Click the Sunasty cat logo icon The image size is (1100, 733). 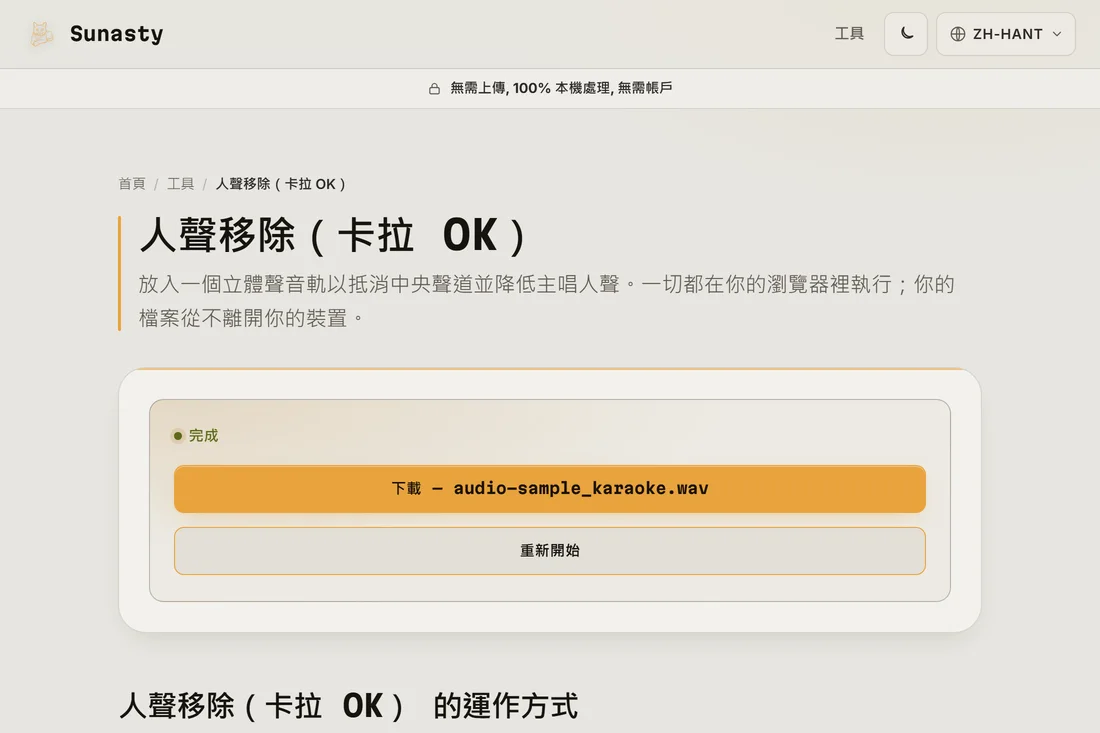[41, 34]
